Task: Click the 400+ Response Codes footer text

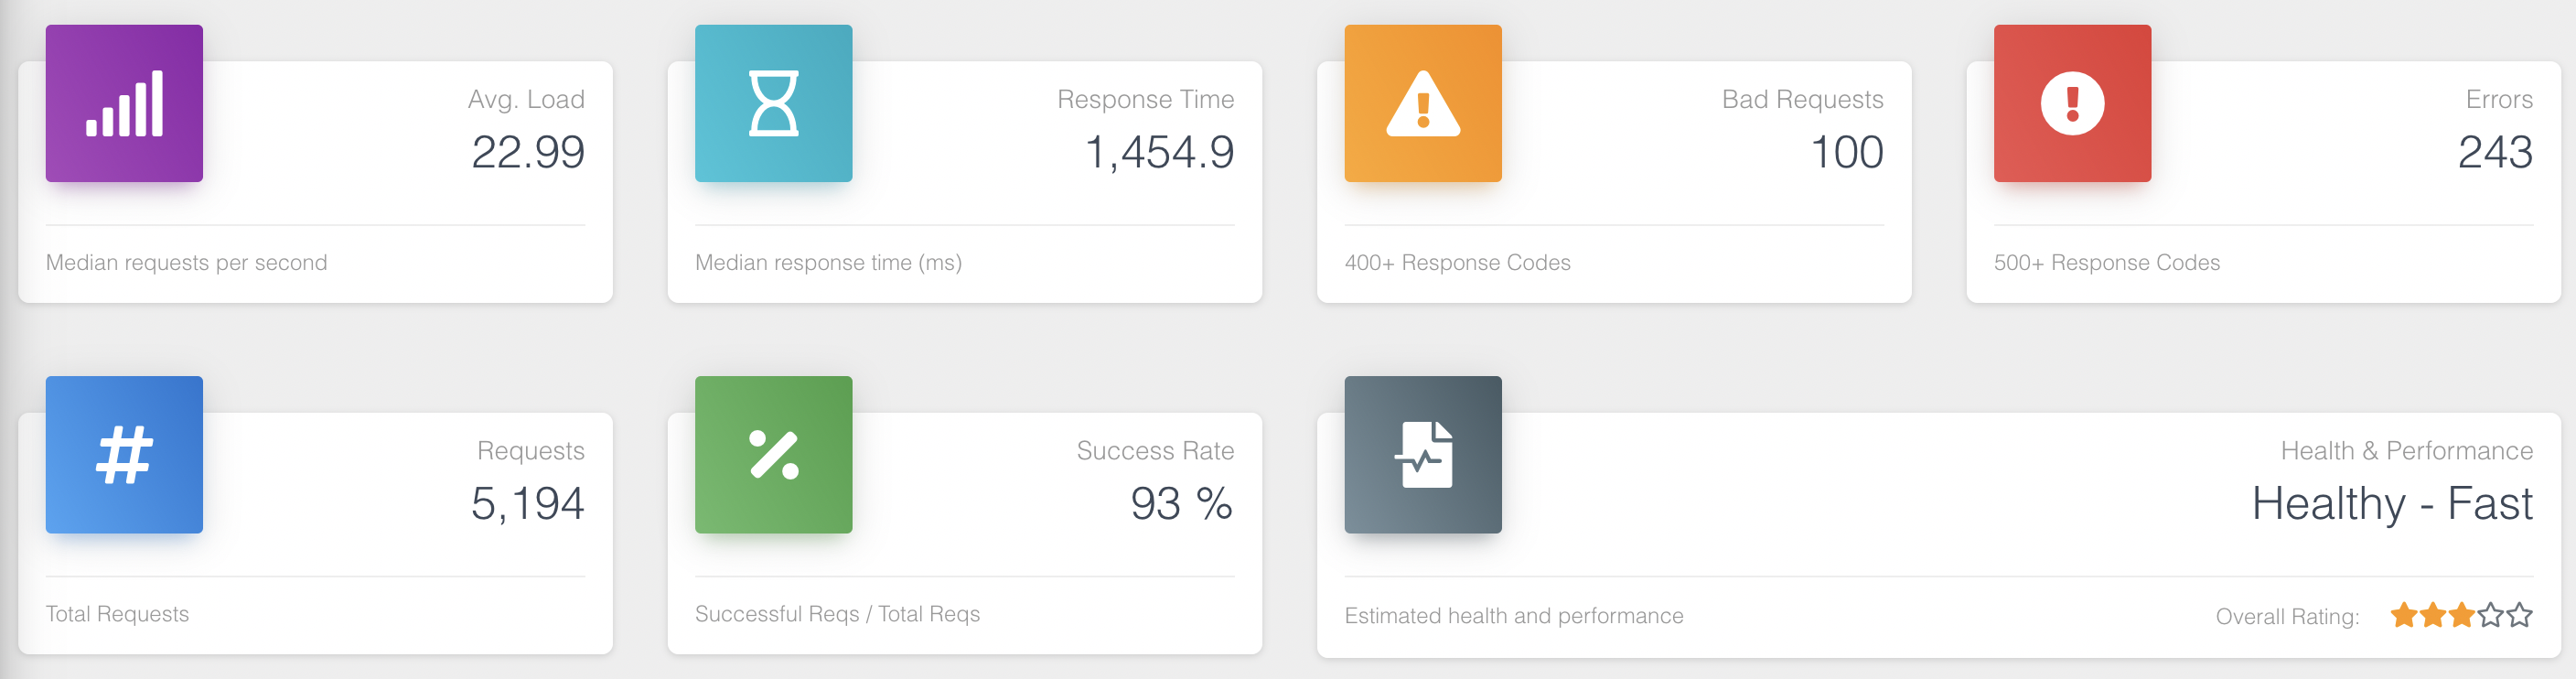Action: click(x=1457, y=262)
